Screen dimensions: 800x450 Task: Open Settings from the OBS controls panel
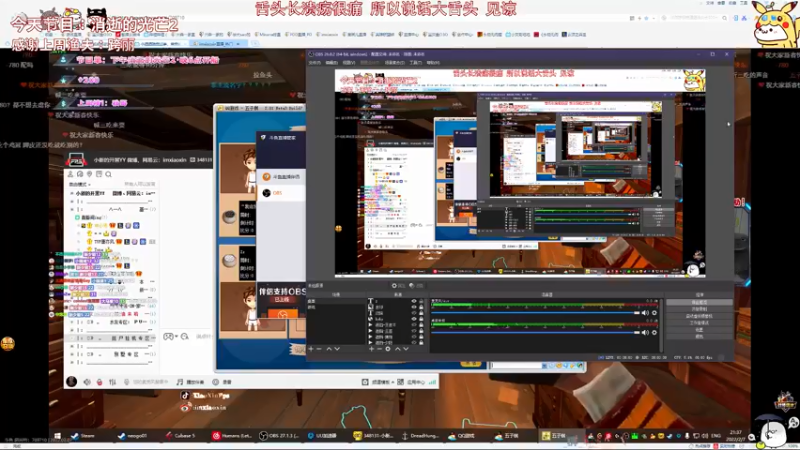[699, 329]
